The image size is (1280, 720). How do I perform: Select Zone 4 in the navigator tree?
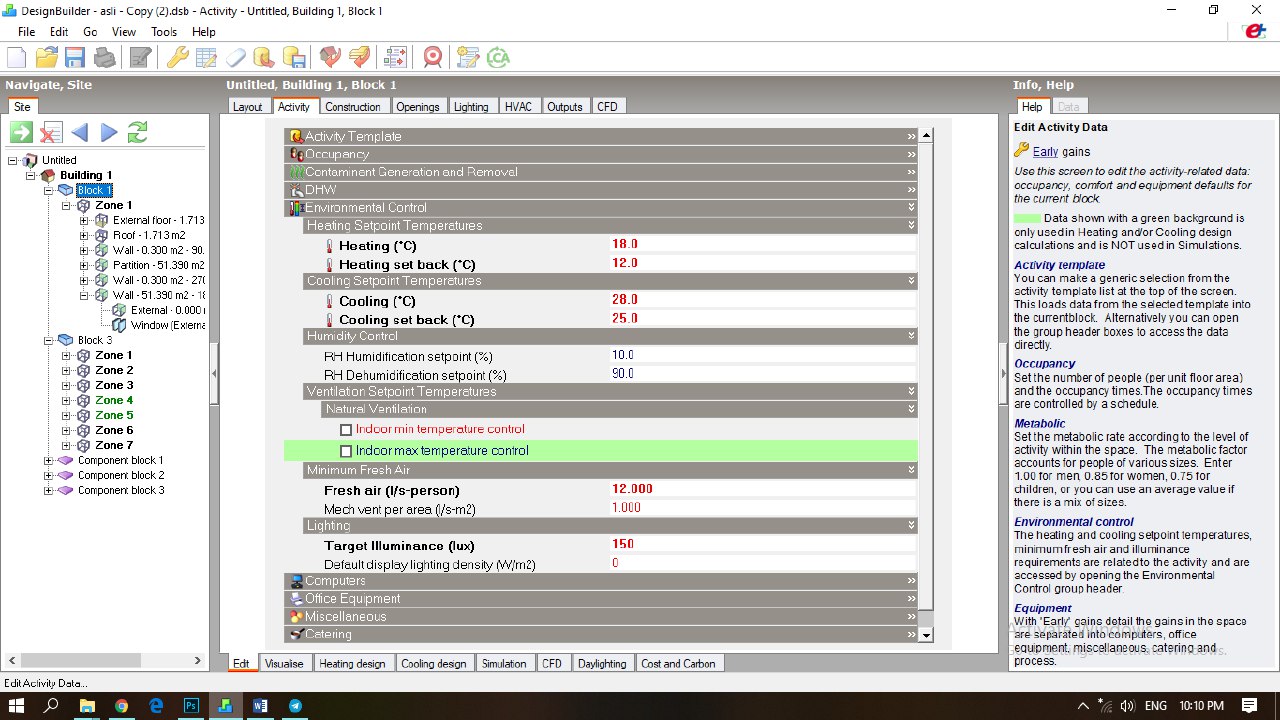[114, 400]
